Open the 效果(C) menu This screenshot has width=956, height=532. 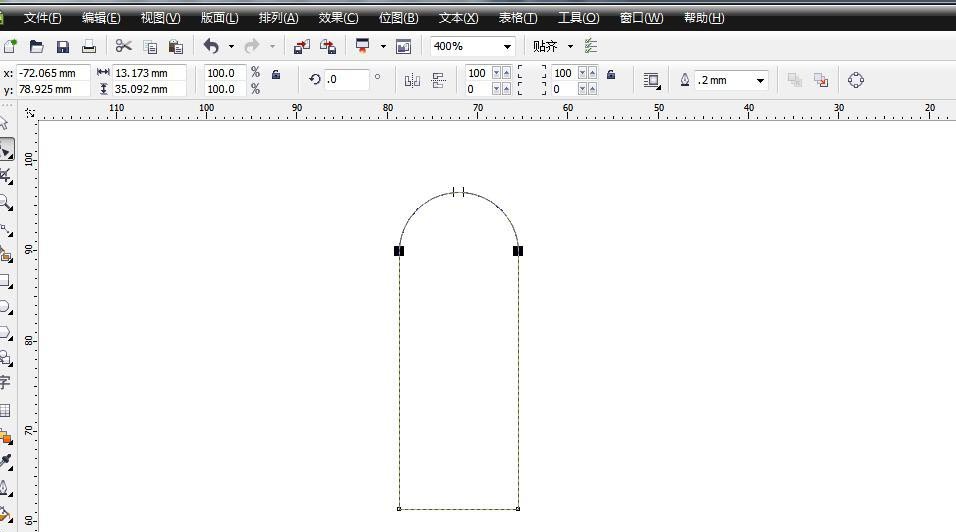point(338,18)
